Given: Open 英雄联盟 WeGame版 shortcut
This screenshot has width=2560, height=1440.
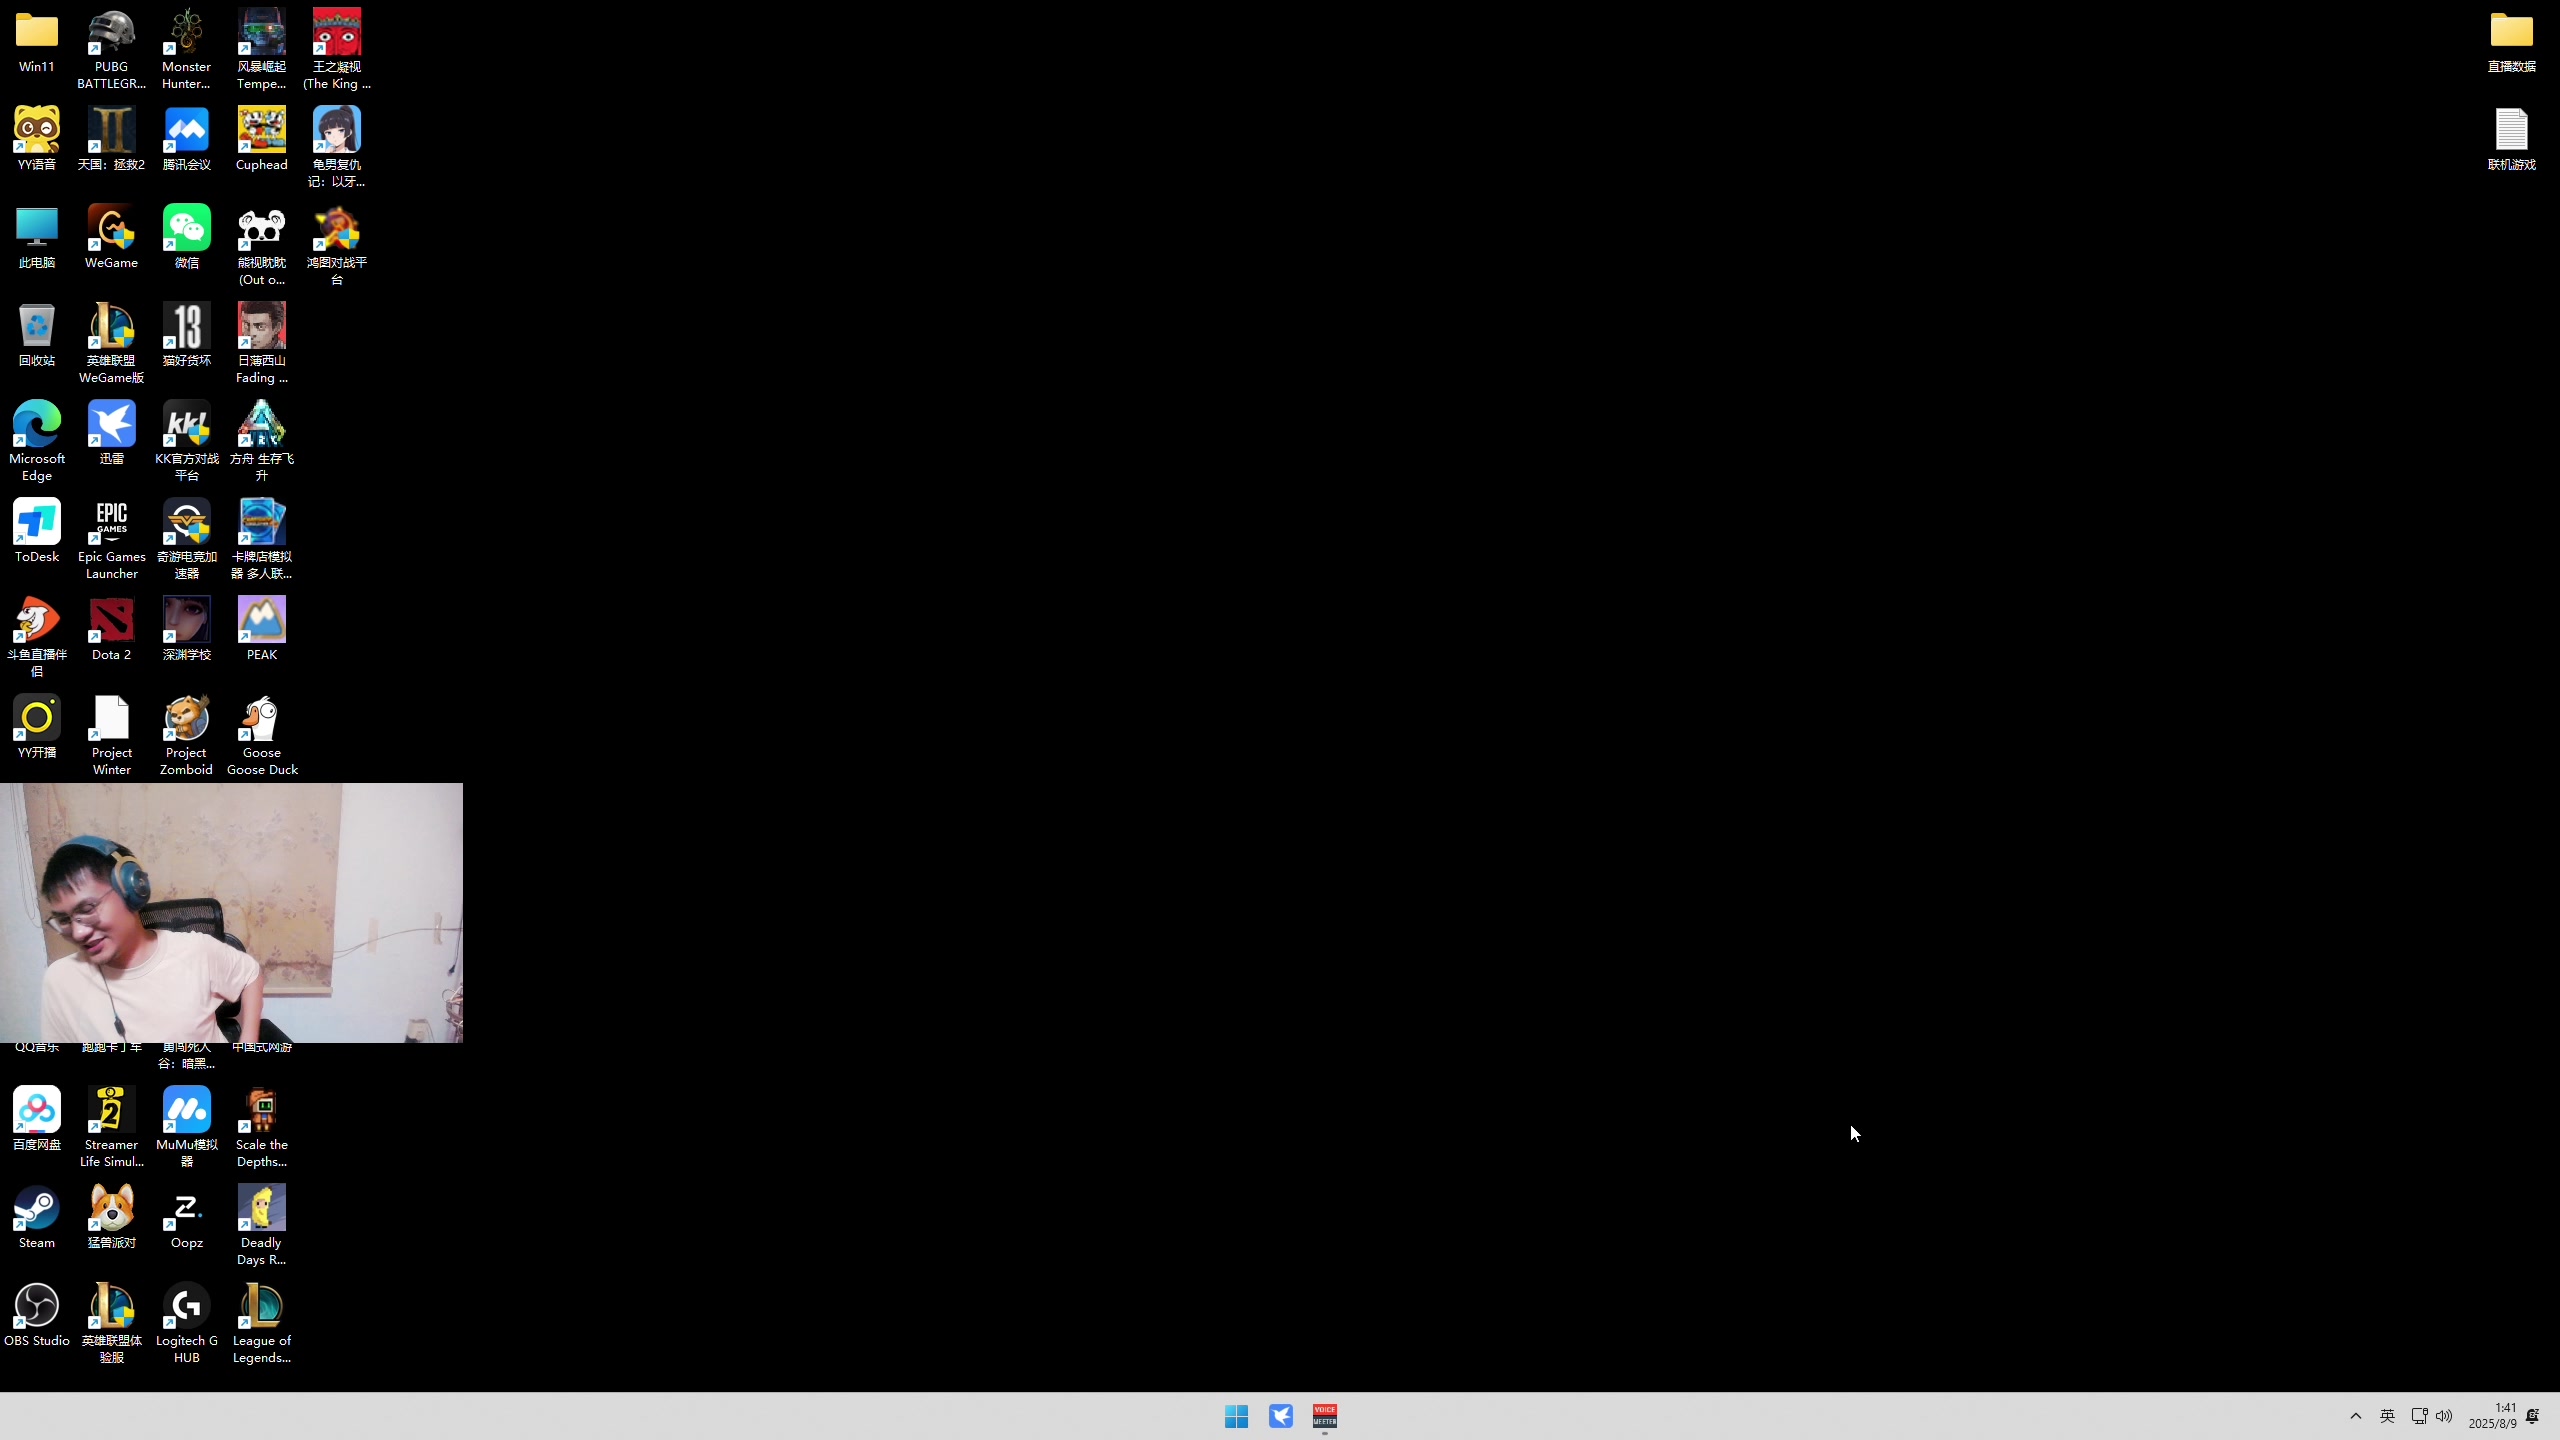Looking at the screenshot, I should pyautogui.click(x=111, y=344).
